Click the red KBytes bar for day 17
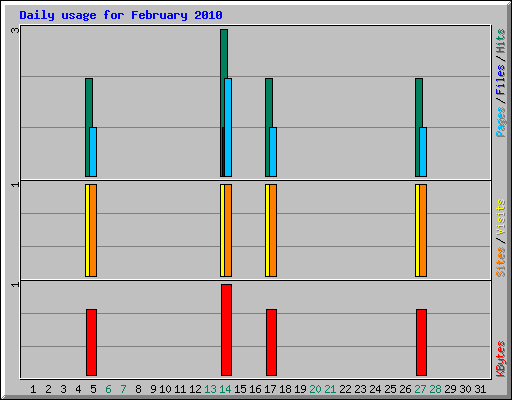Viewport: 512px width, 400px height. click(x=271, y=342)
